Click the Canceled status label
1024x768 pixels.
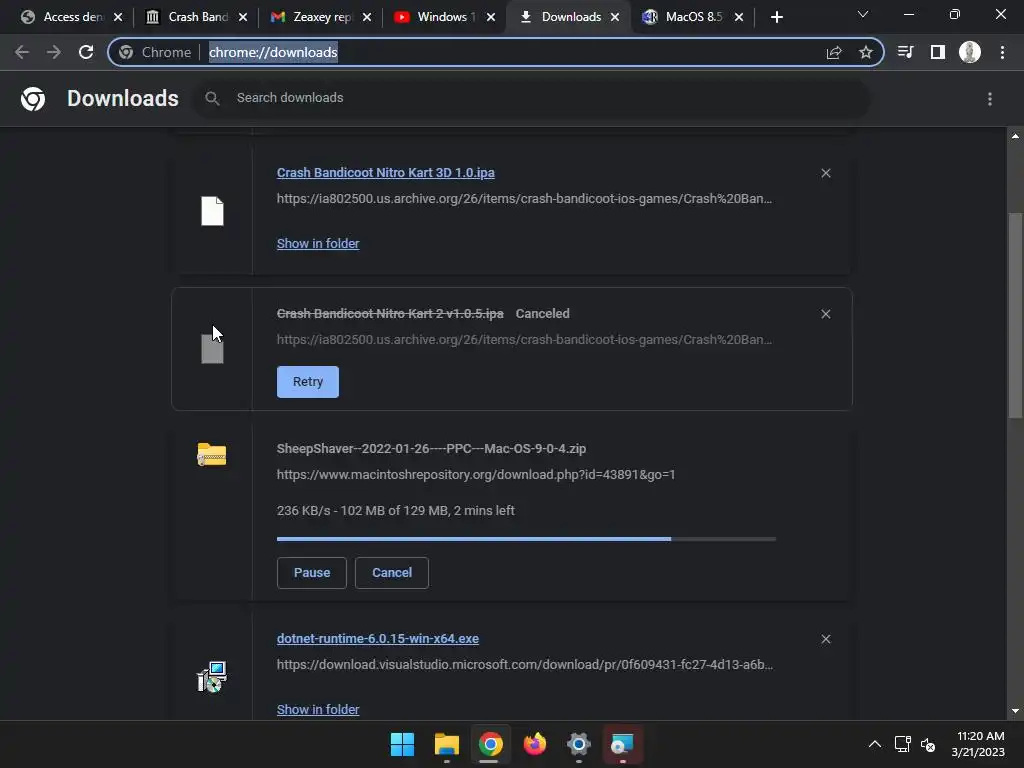coord(542,314)
